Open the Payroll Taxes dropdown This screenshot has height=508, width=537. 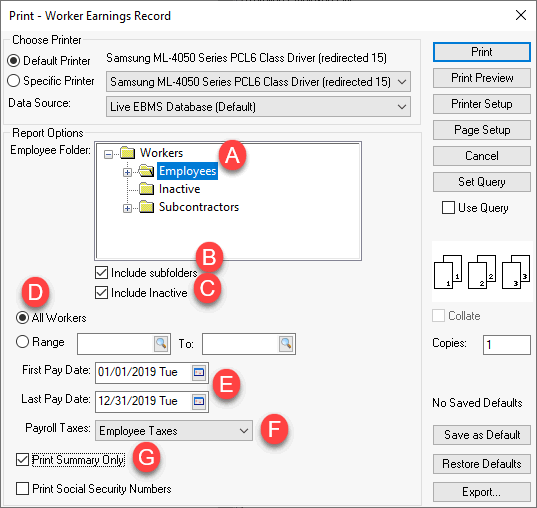click(174, 431)
